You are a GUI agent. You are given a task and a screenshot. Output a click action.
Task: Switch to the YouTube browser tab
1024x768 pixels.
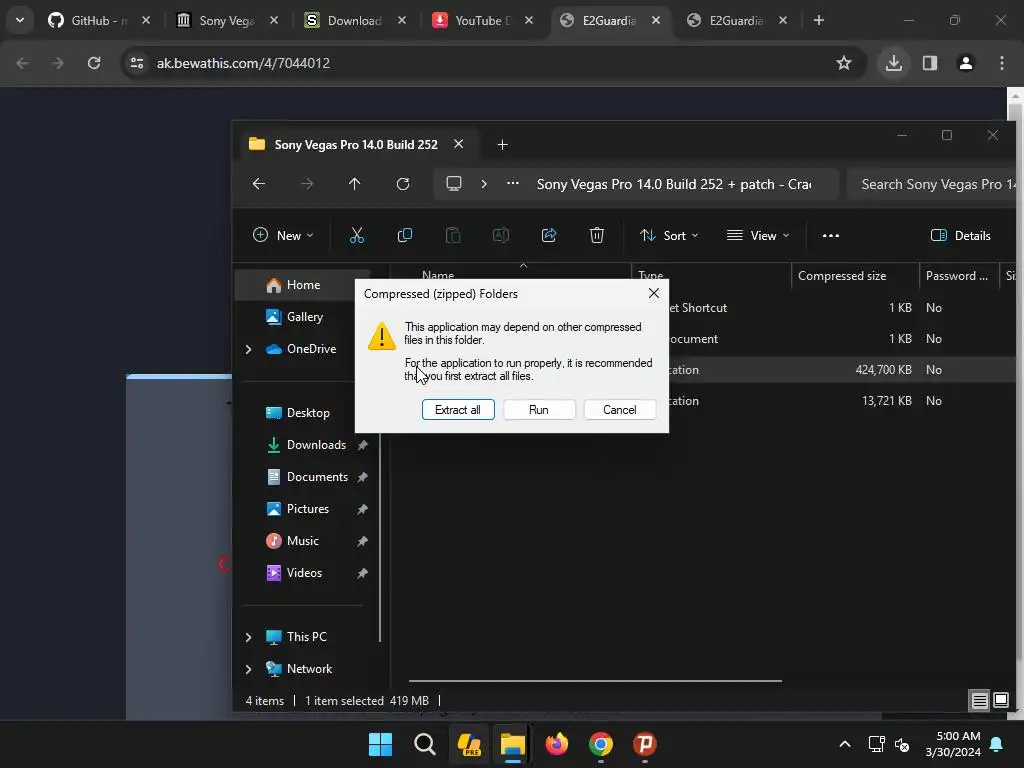(483, 20)
